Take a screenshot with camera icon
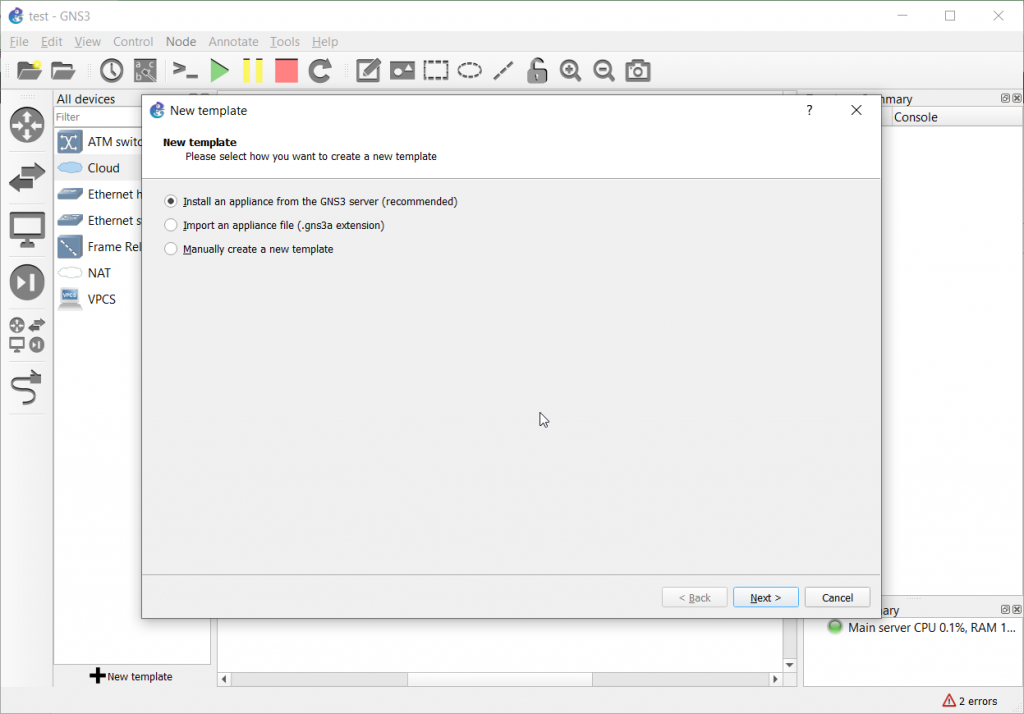 [638, 70]
